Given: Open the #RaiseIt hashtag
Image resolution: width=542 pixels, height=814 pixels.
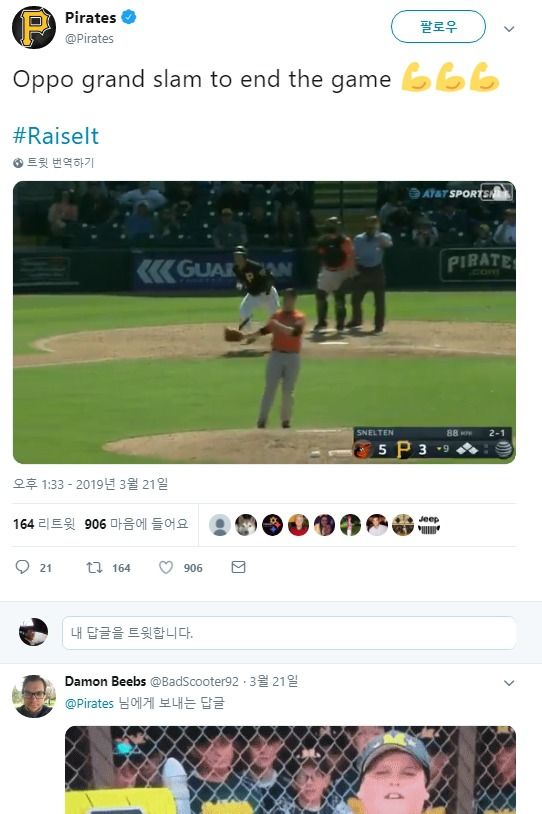Looking at the screenshot, I should [x=56, y=136].
